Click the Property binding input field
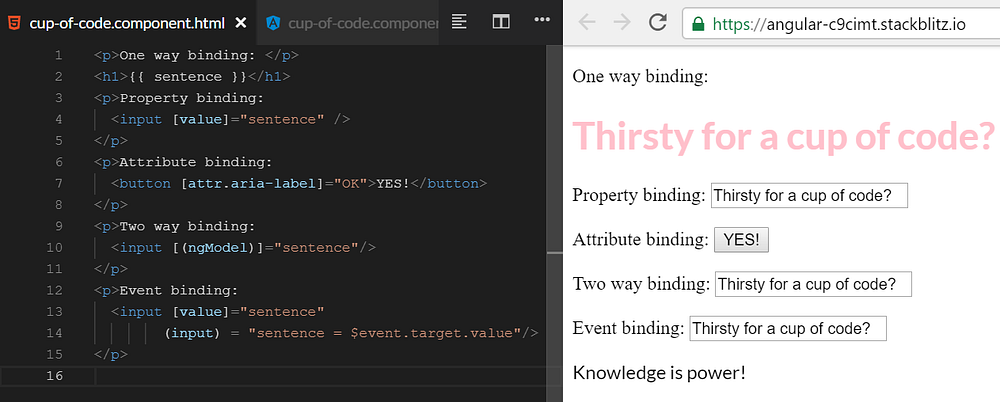The height and width of the screenshot is (402, 1000). click(x=809, y=196)
